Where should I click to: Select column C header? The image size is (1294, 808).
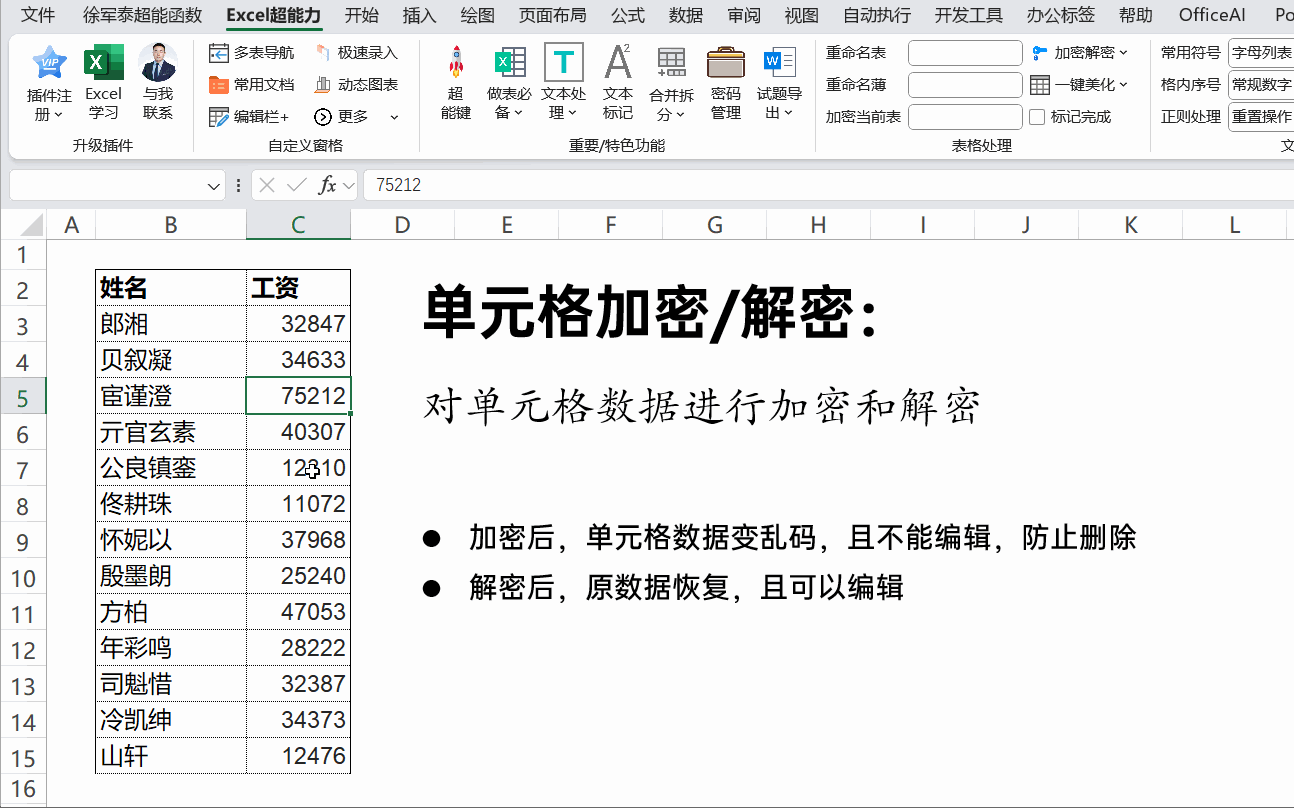tap(298, 225)
